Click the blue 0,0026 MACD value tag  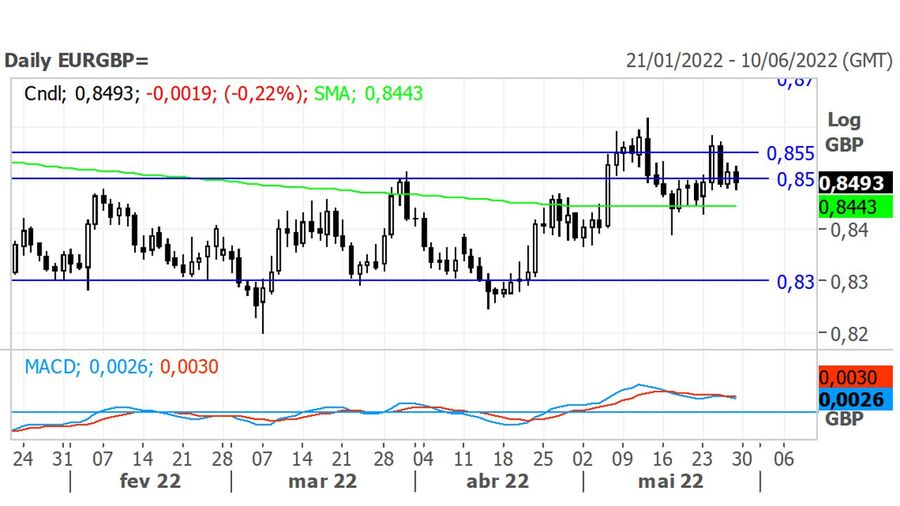pos(855,399)
